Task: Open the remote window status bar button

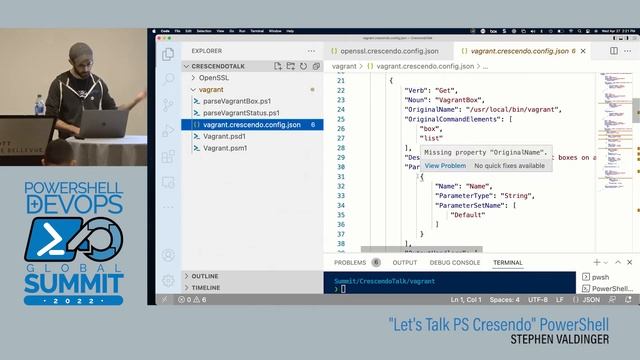Action: tap(164, 300)
